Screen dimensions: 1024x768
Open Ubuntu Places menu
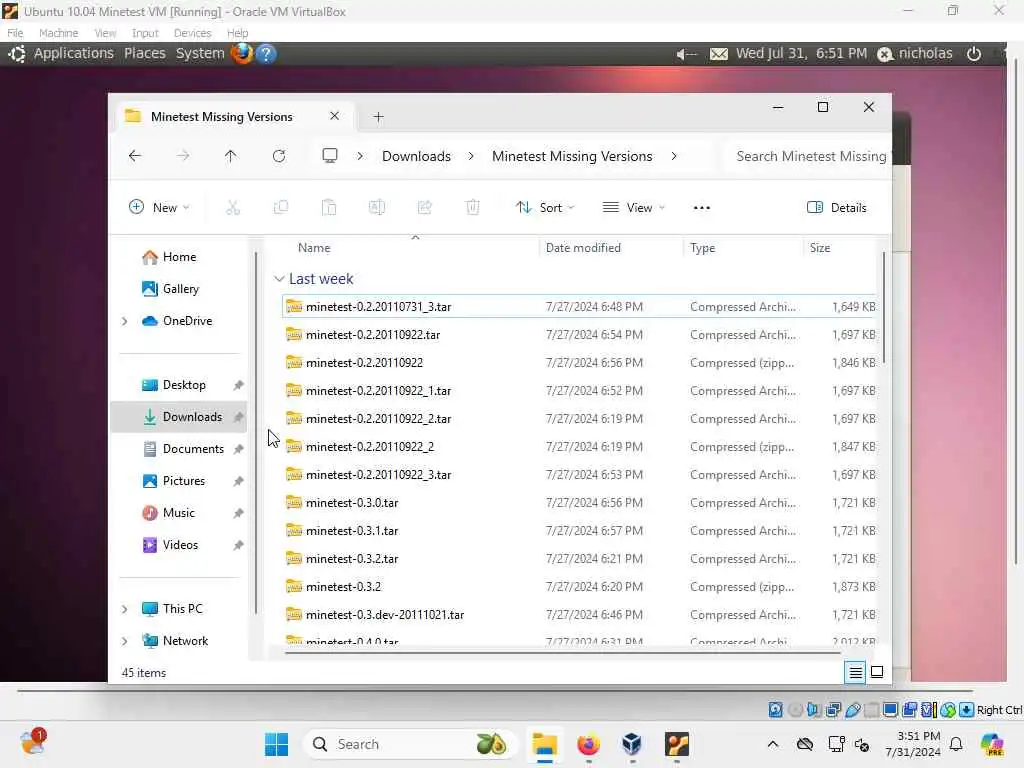(144, 54)
